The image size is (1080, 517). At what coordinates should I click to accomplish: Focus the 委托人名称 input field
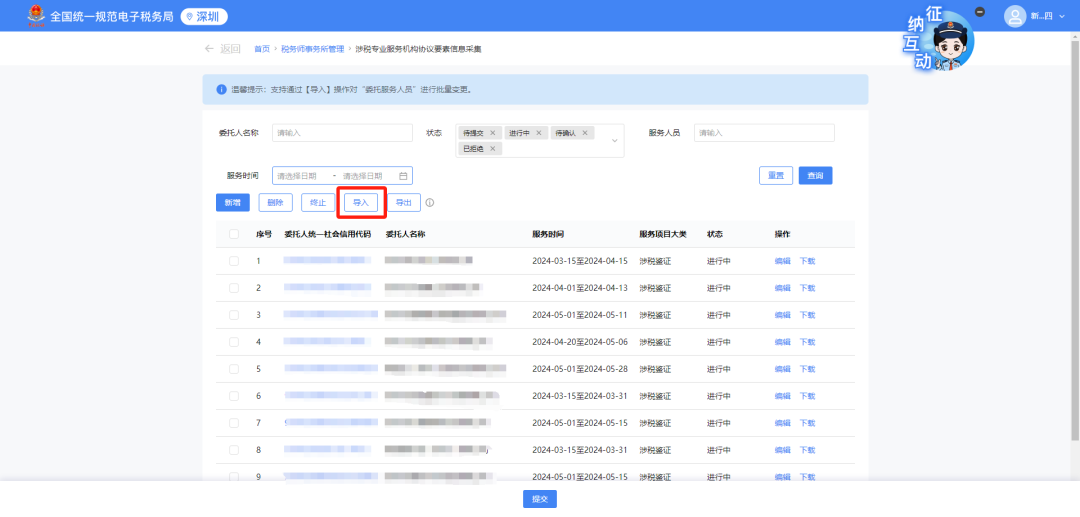tap(342, 133)
